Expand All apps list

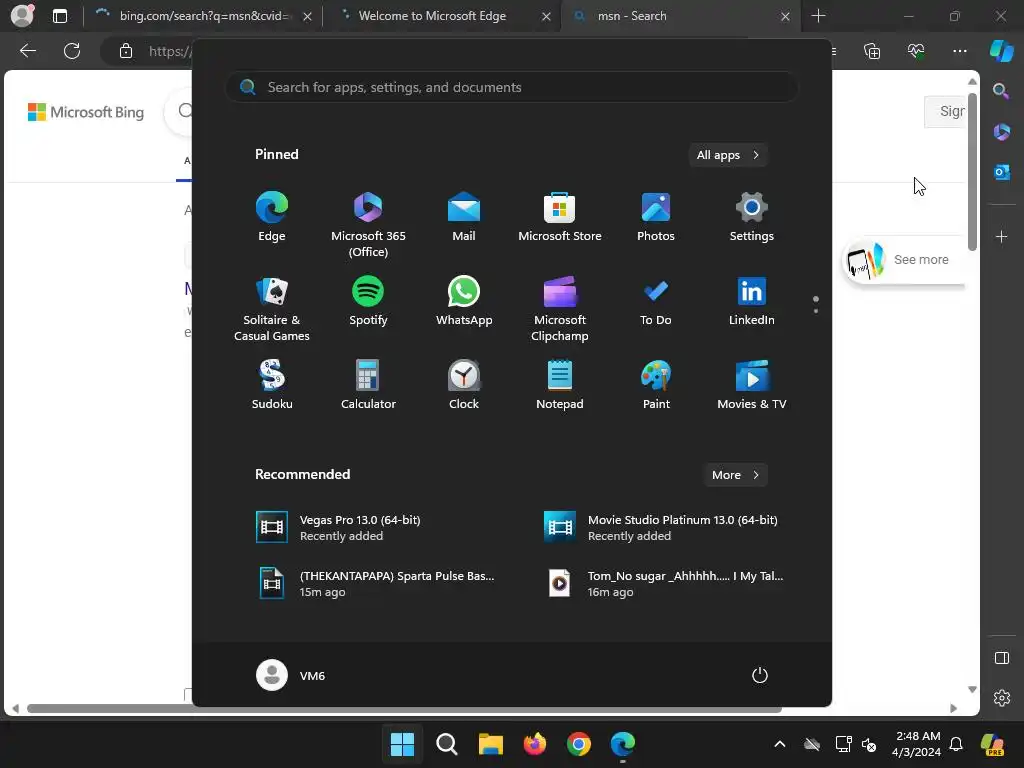coord(728,155)
